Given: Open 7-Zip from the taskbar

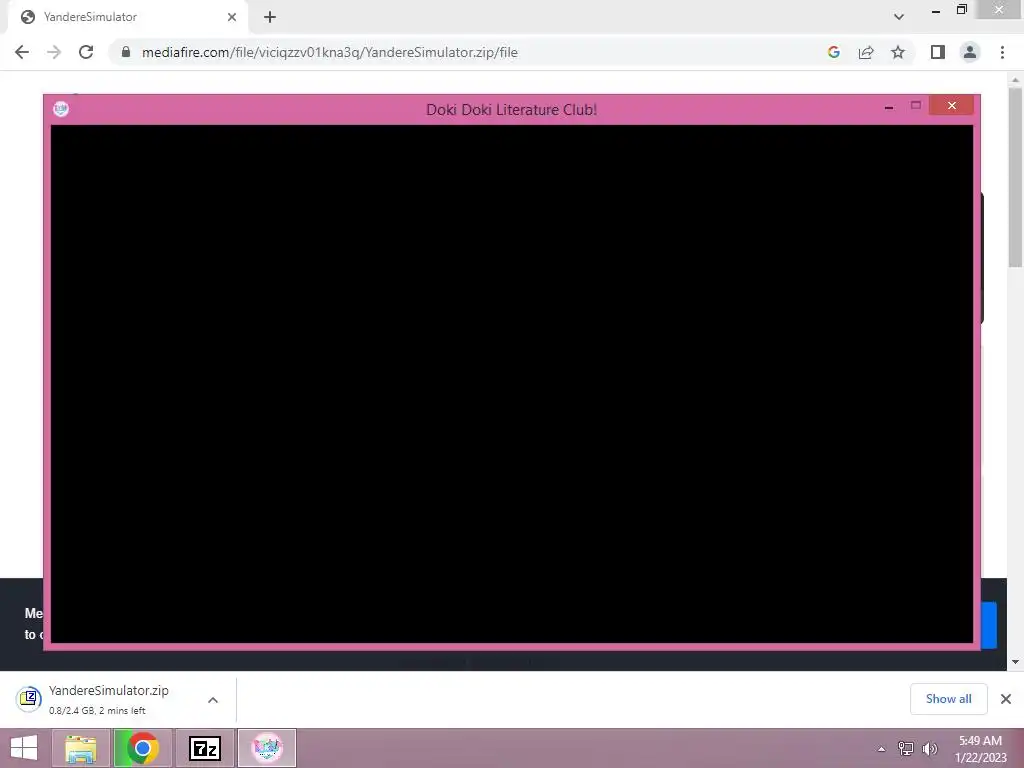Looking at the screenshot, I should (x=204, y=748).
